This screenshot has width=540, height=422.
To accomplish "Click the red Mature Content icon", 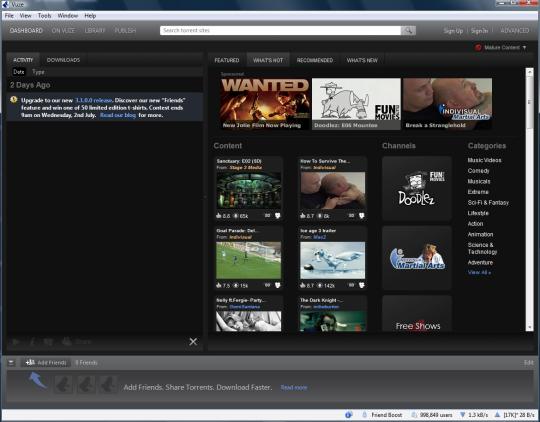I will pyautogui.click(x=478, y=48).
